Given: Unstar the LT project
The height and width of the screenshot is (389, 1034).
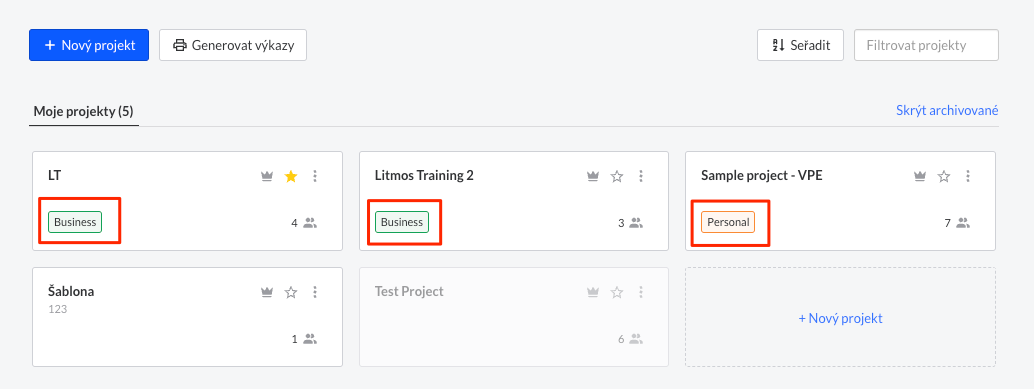Looking at the screenshot, I should 291,176.
